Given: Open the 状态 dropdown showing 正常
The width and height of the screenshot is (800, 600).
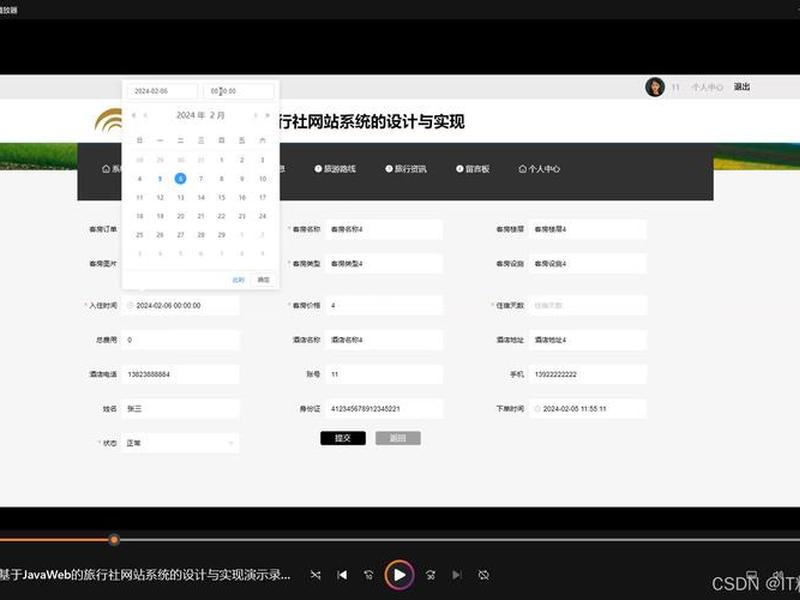Looking at the screenshot, I should [x=180, y=443].
